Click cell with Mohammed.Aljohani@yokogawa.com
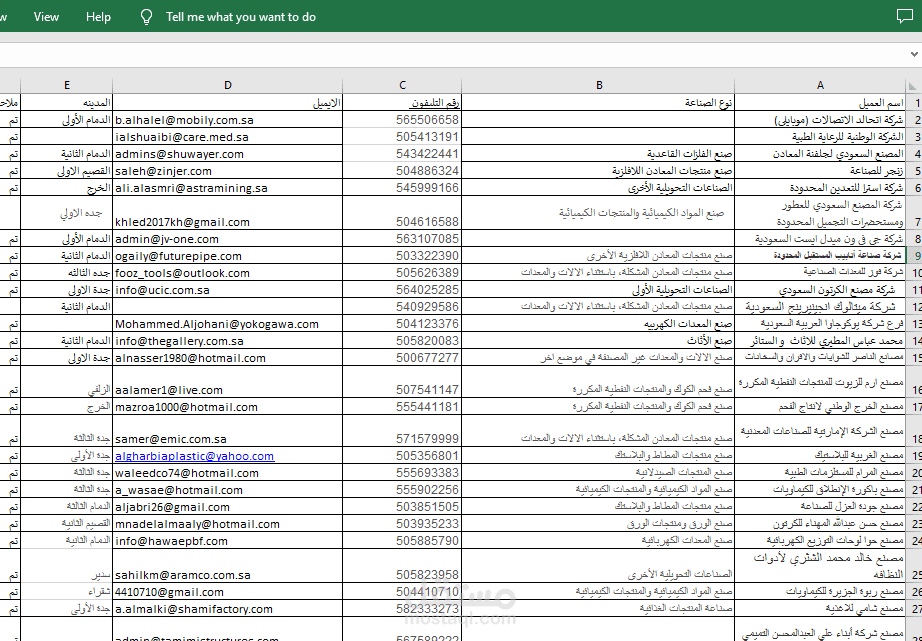 [228, 324]
